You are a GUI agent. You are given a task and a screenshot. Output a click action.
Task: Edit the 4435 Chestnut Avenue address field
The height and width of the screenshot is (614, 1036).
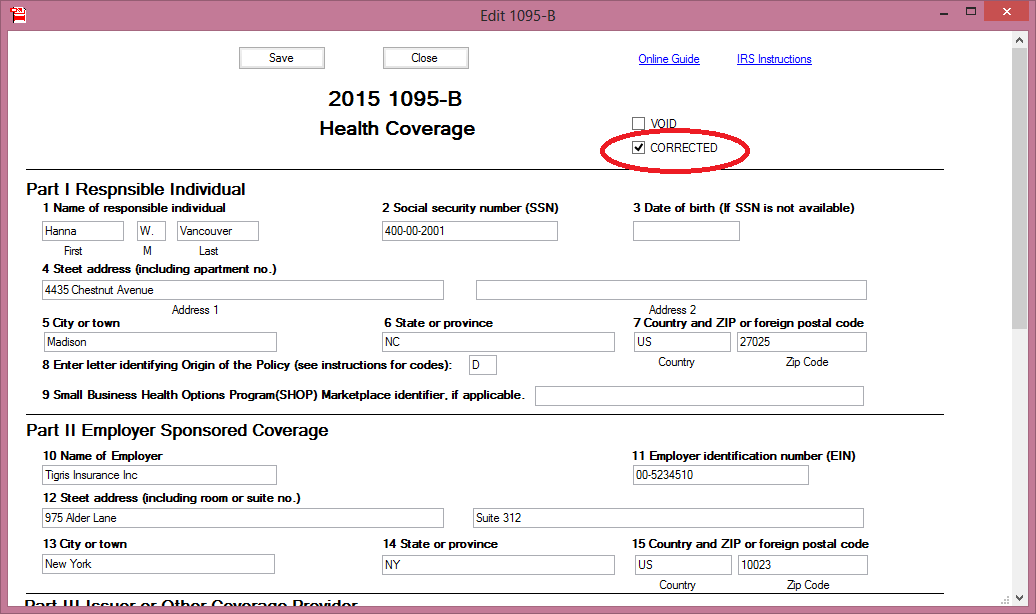pyautogui.click(x=243, y=290)
